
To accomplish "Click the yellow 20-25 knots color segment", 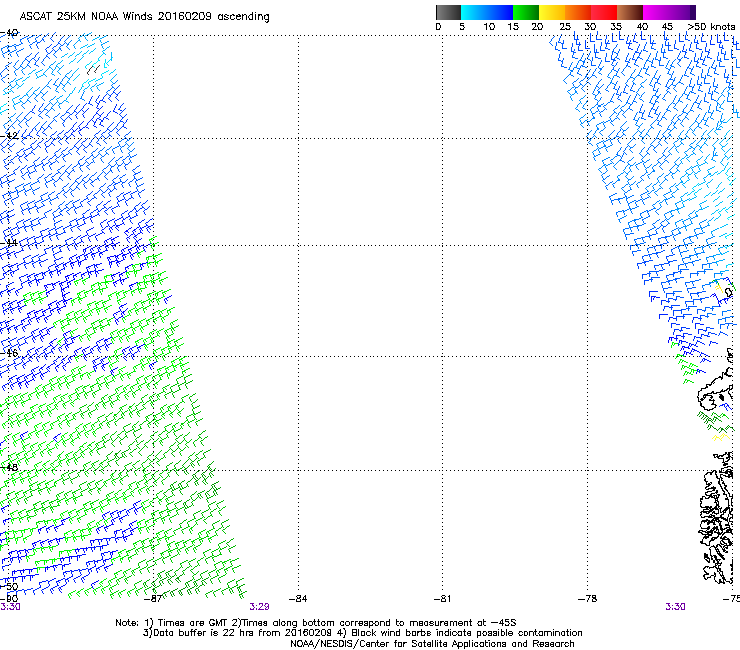I will [x=552, y=12].
